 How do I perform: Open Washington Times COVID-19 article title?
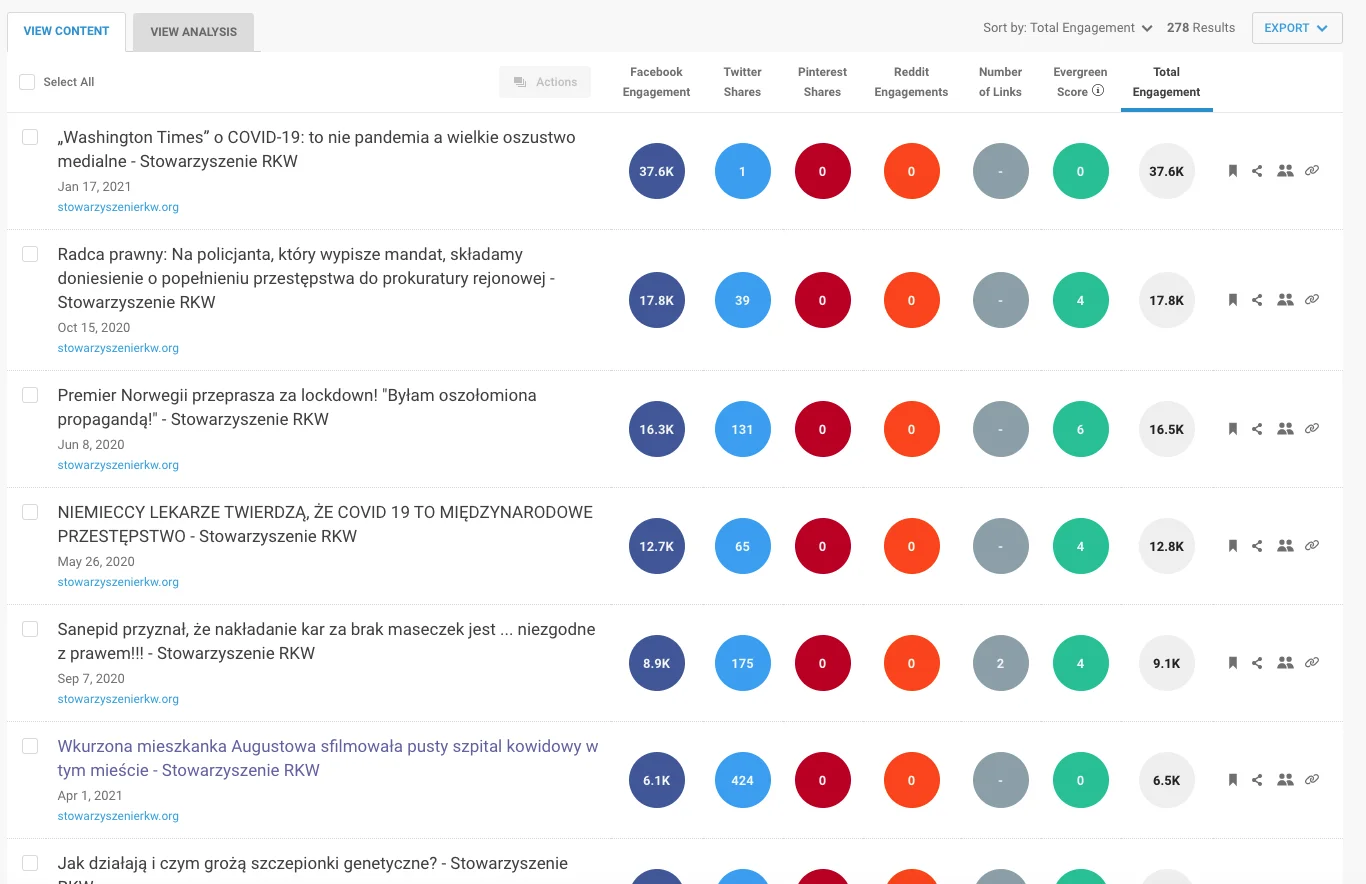(316, 149)
